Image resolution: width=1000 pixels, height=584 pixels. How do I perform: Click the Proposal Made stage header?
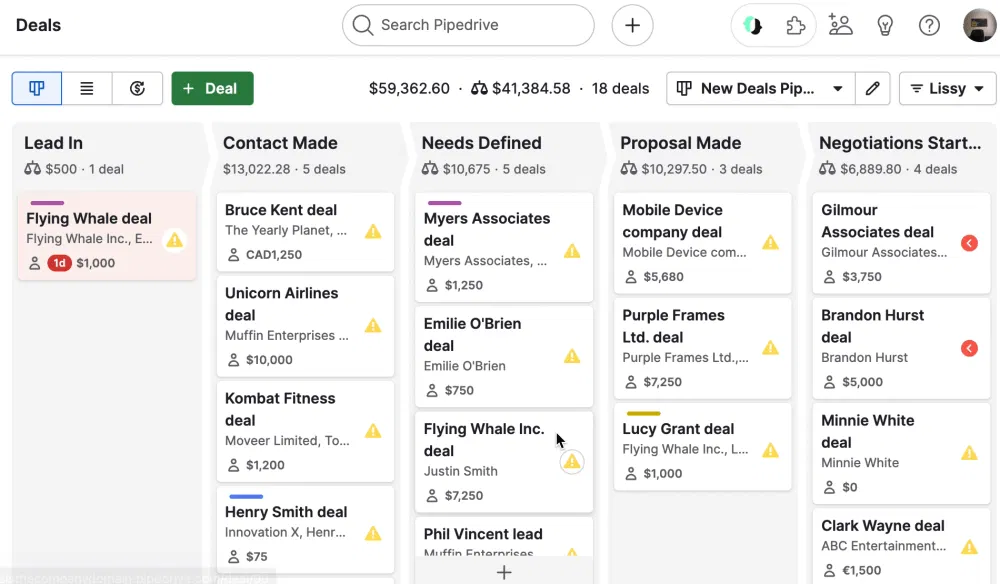(x=680, y=143)
